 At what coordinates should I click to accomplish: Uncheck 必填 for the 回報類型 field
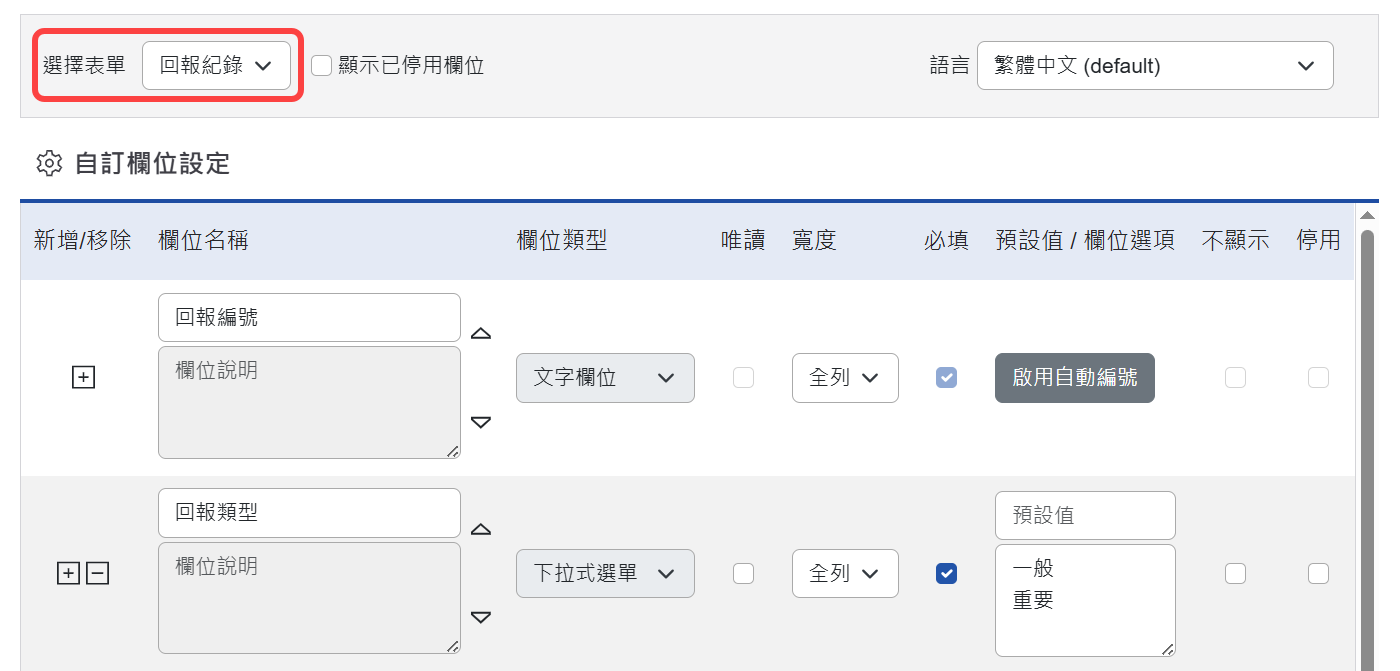[946, 573]
